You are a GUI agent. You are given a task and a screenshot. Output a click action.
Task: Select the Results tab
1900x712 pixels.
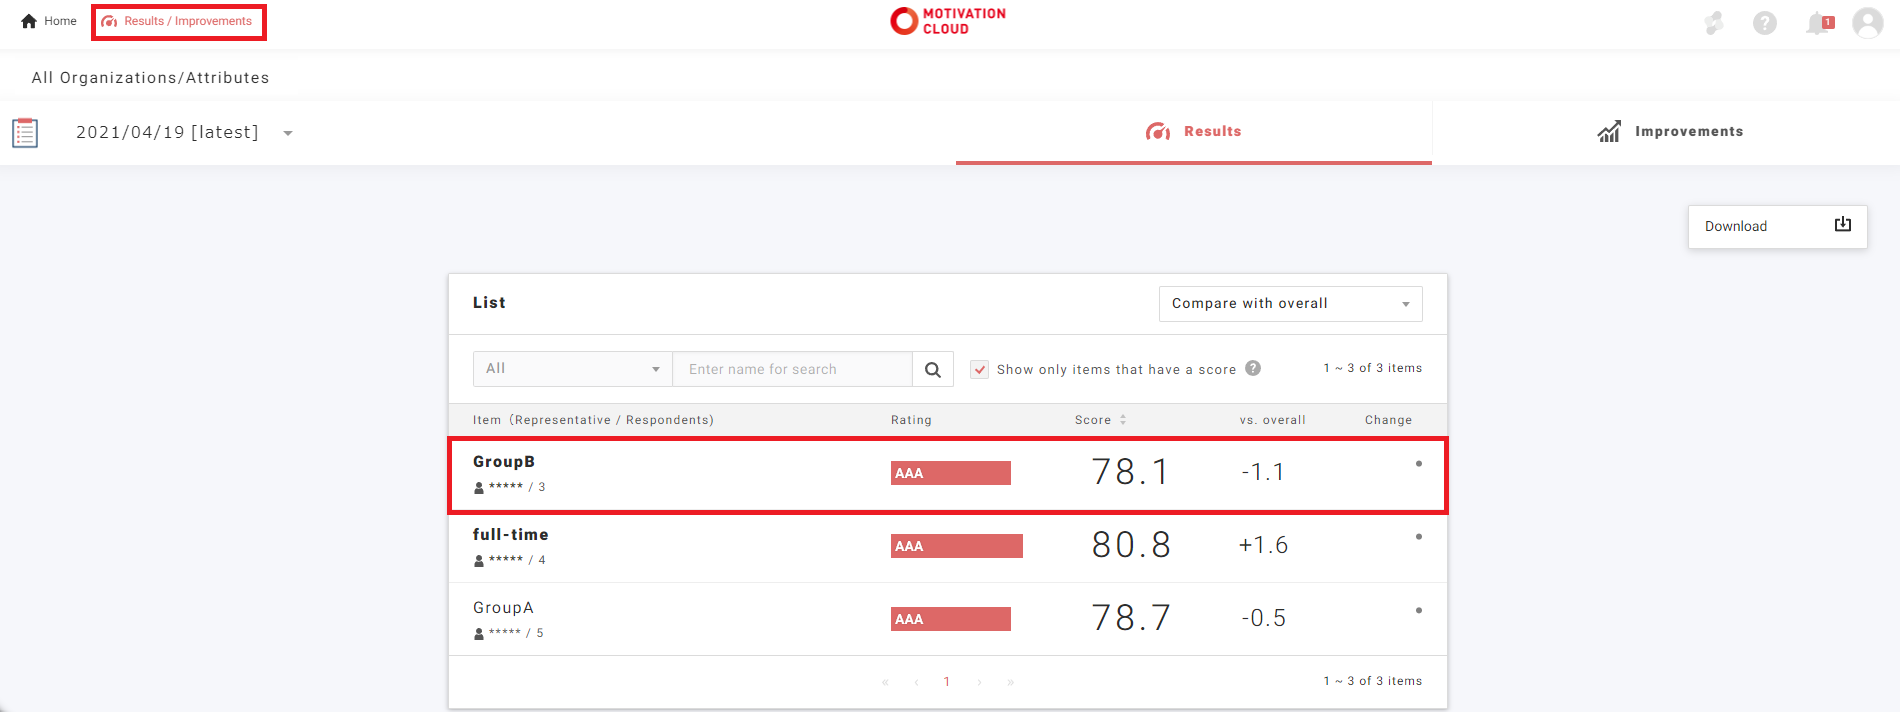click(x=1193, y=132)
